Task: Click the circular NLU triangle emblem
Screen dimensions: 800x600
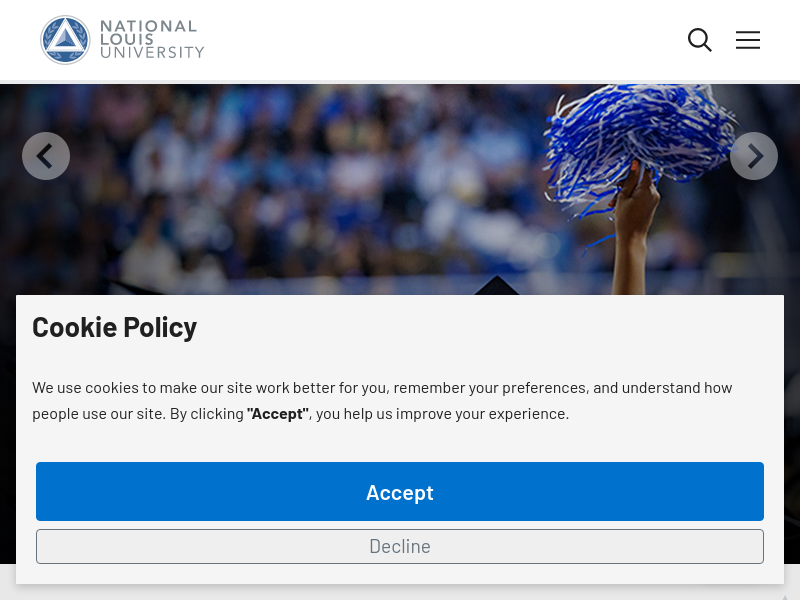Action: (x=65, y=40)
